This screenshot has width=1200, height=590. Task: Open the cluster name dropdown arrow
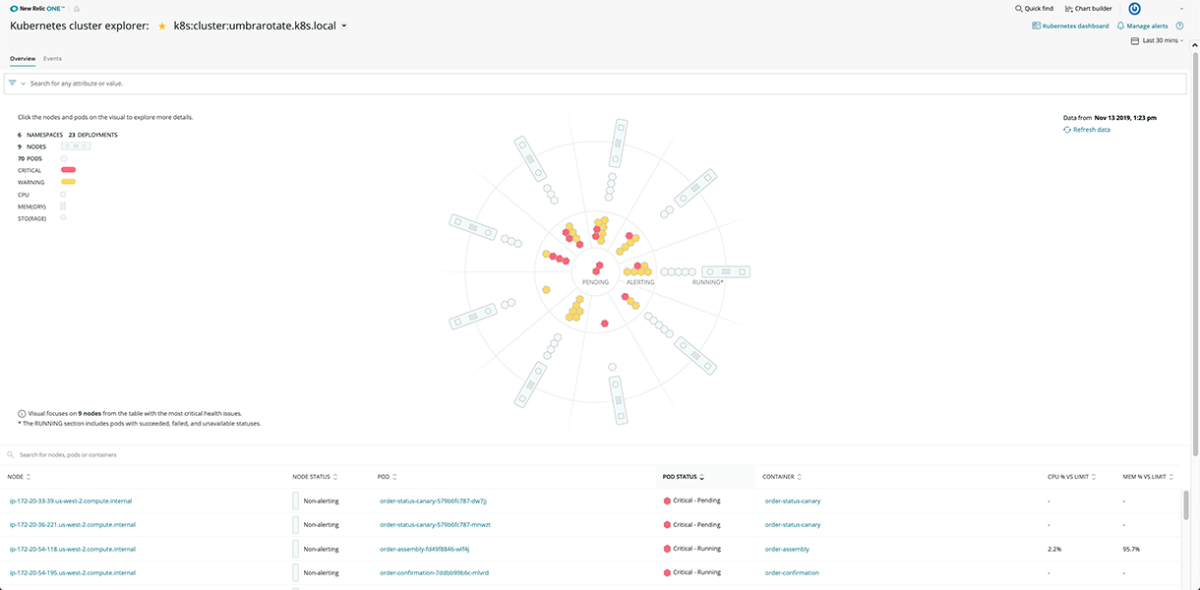[344, 26]
